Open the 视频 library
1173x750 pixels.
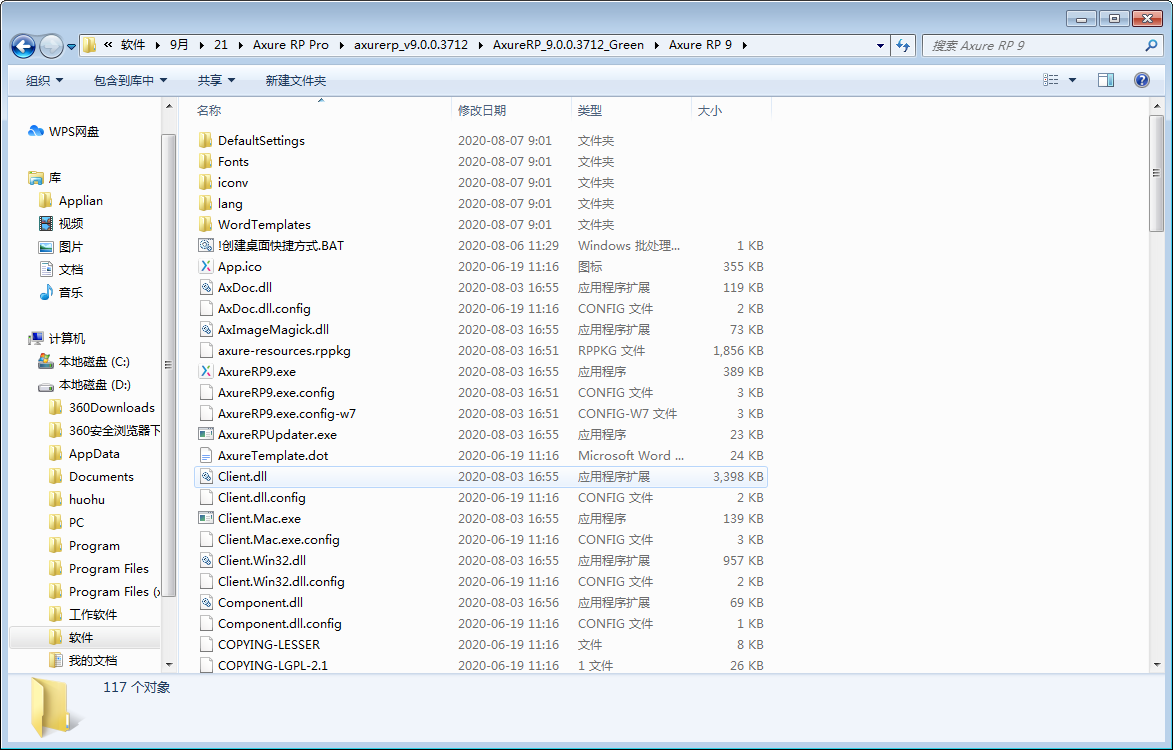pyautogui.click(x=61, y=224)
